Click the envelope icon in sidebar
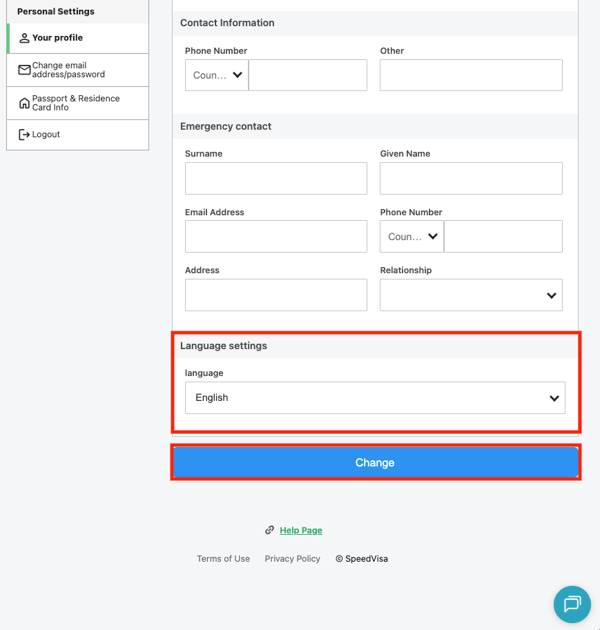 (x=24, y=70)
